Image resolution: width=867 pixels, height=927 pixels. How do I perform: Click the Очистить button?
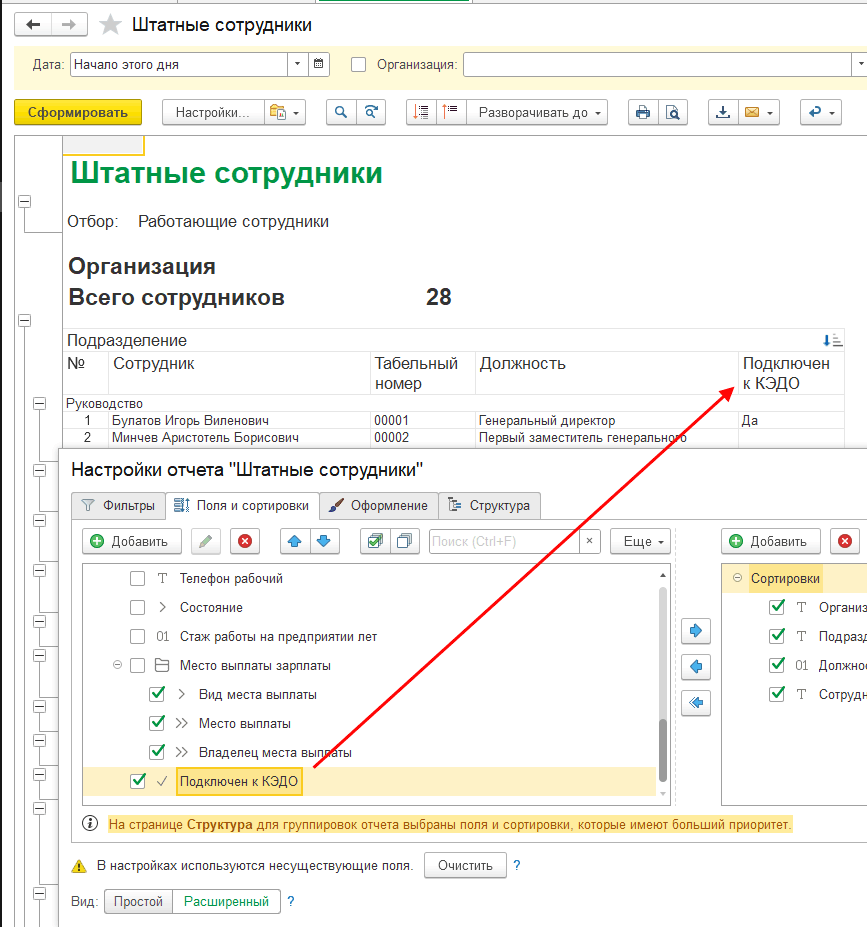[465, 865]
